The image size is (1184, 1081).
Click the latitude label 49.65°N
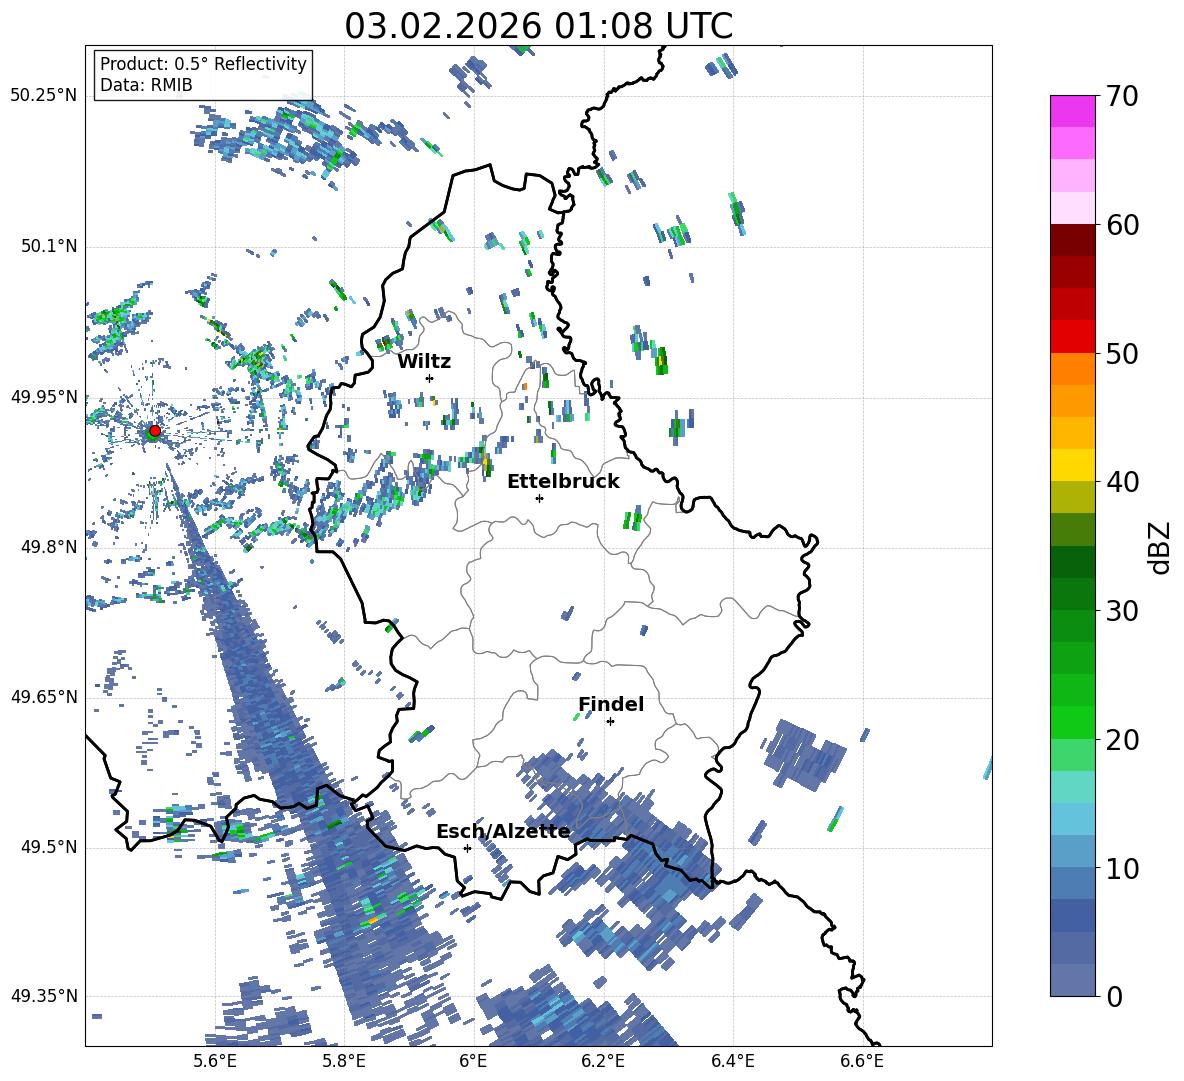coord(44,697)
